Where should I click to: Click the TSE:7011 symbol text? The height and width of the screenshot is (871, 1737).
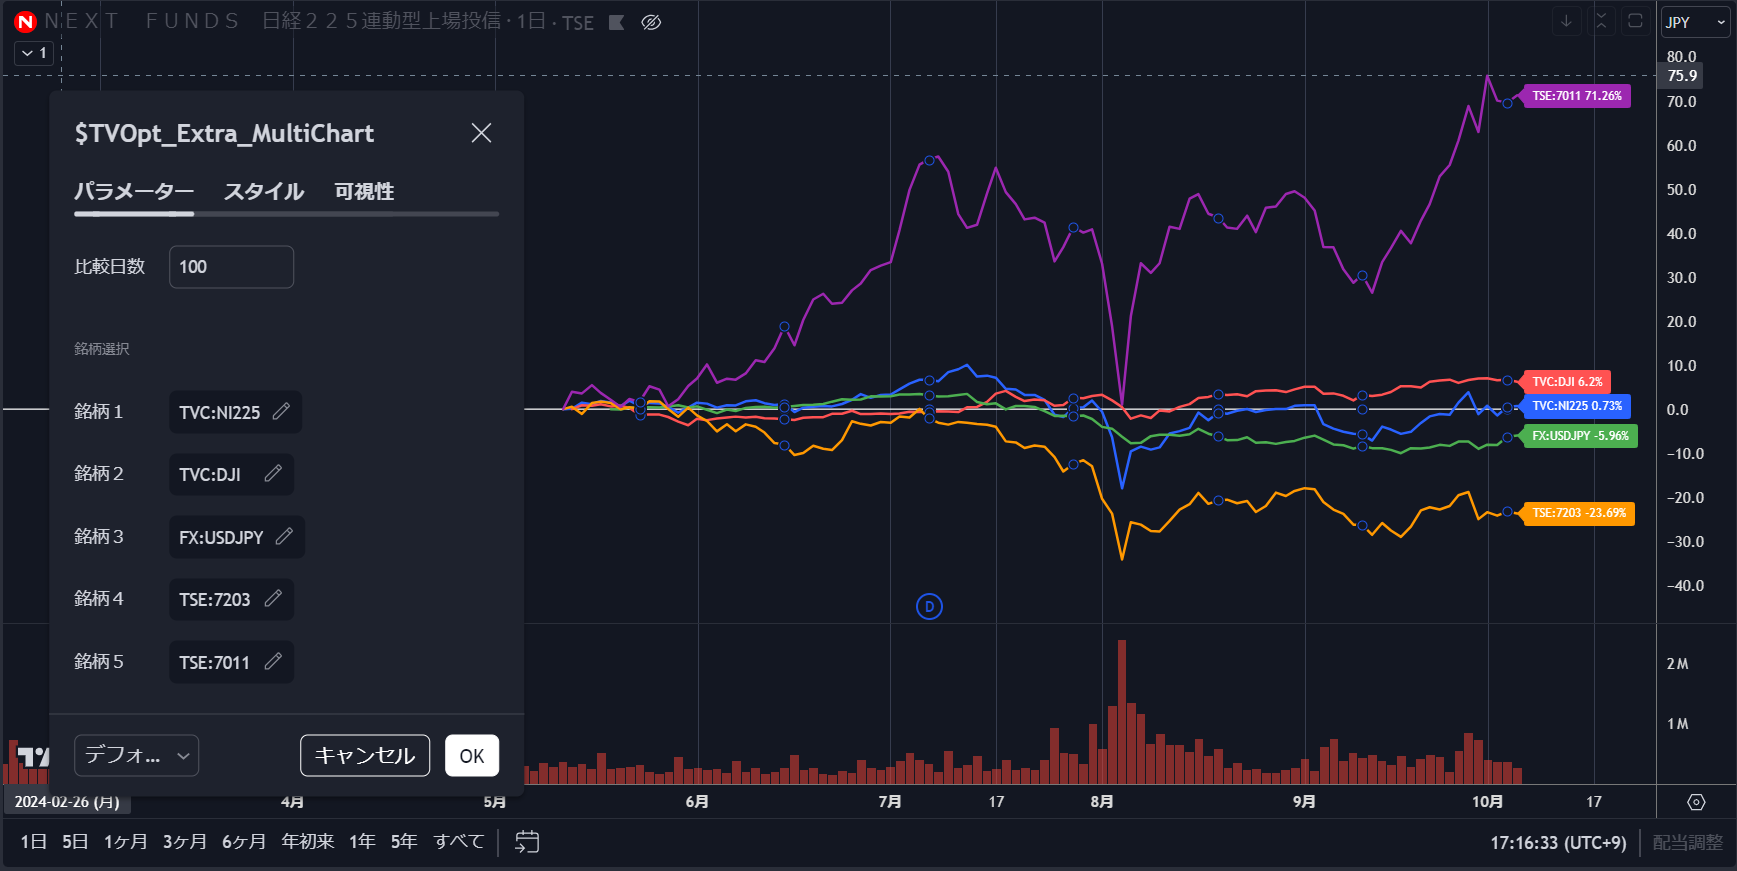tap(214, 662)
